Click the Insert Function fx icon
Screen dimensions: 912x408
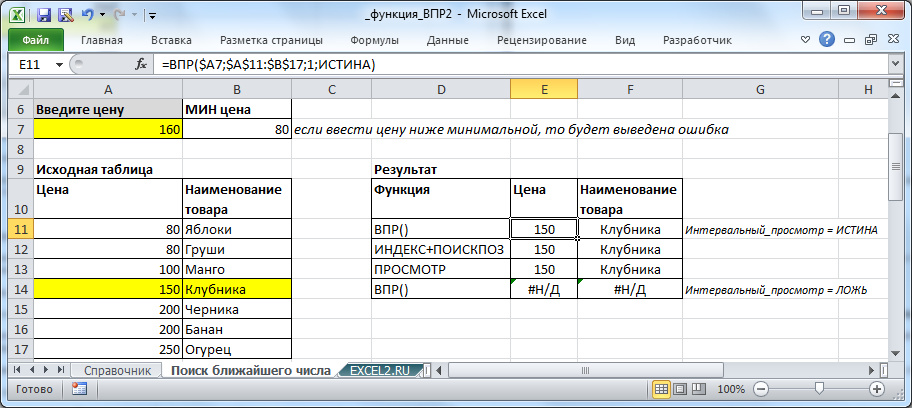coord(141,64)
